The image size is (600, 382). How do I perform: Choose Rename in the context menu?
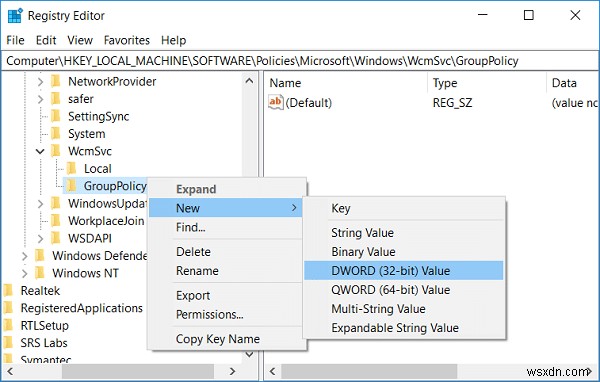coord(227,271)
